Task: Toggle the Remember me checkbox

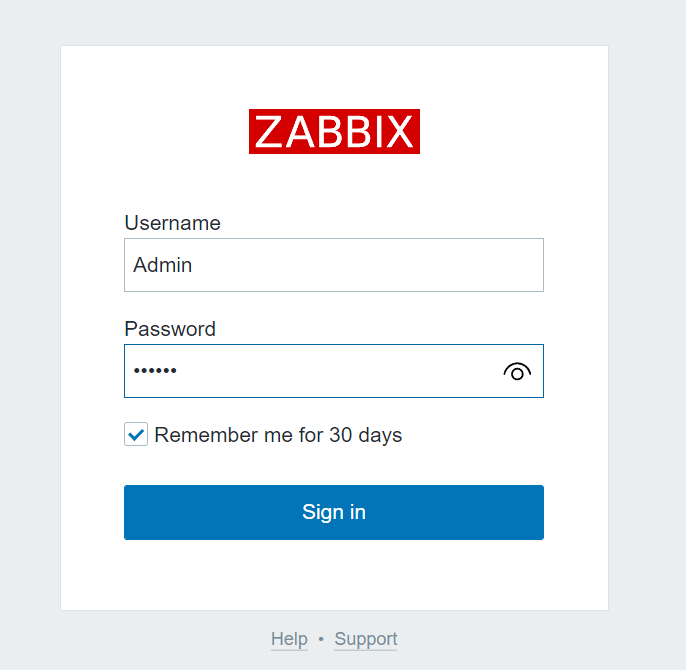Action: tap(136, 434)
